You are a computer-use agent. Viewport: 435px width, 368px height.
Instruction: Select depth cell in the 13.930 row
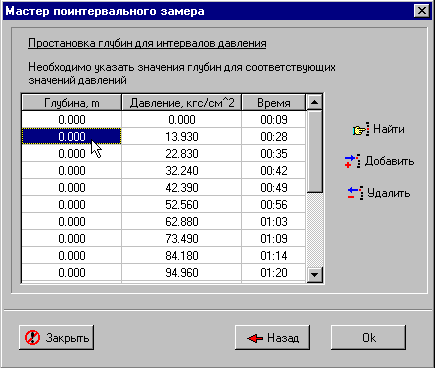(72, 137)
